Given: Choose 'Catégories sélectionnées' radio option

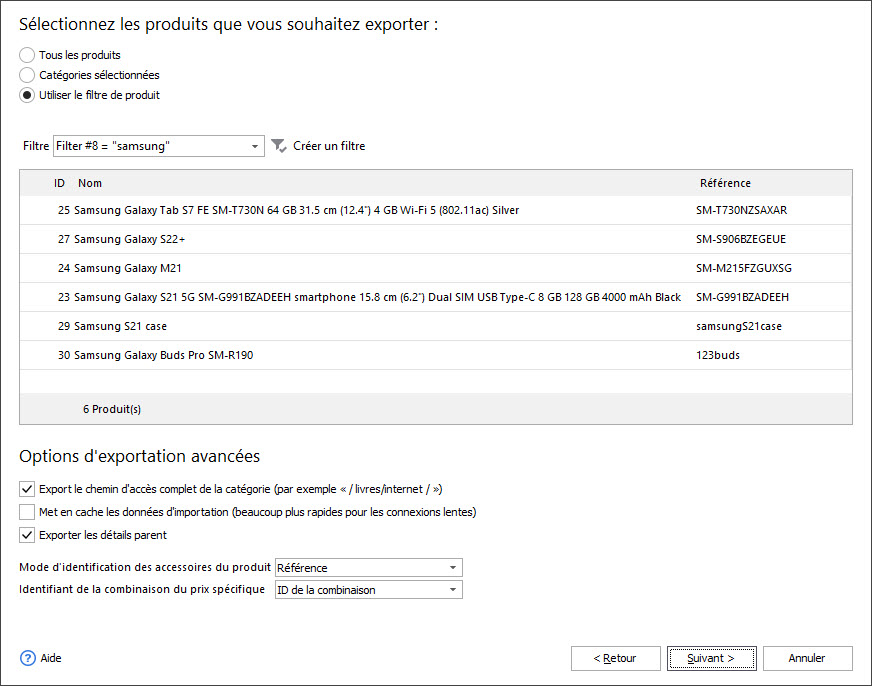Looking at the screenshot, I should click(27, 75).
